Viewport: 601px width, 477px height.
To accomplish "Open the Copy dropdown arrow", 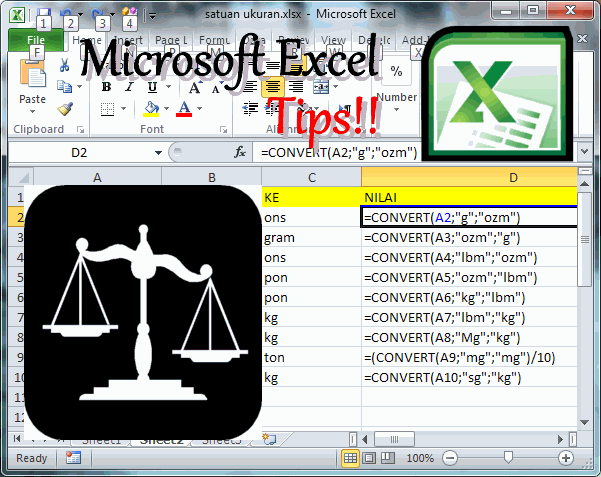I will [79, 87].
